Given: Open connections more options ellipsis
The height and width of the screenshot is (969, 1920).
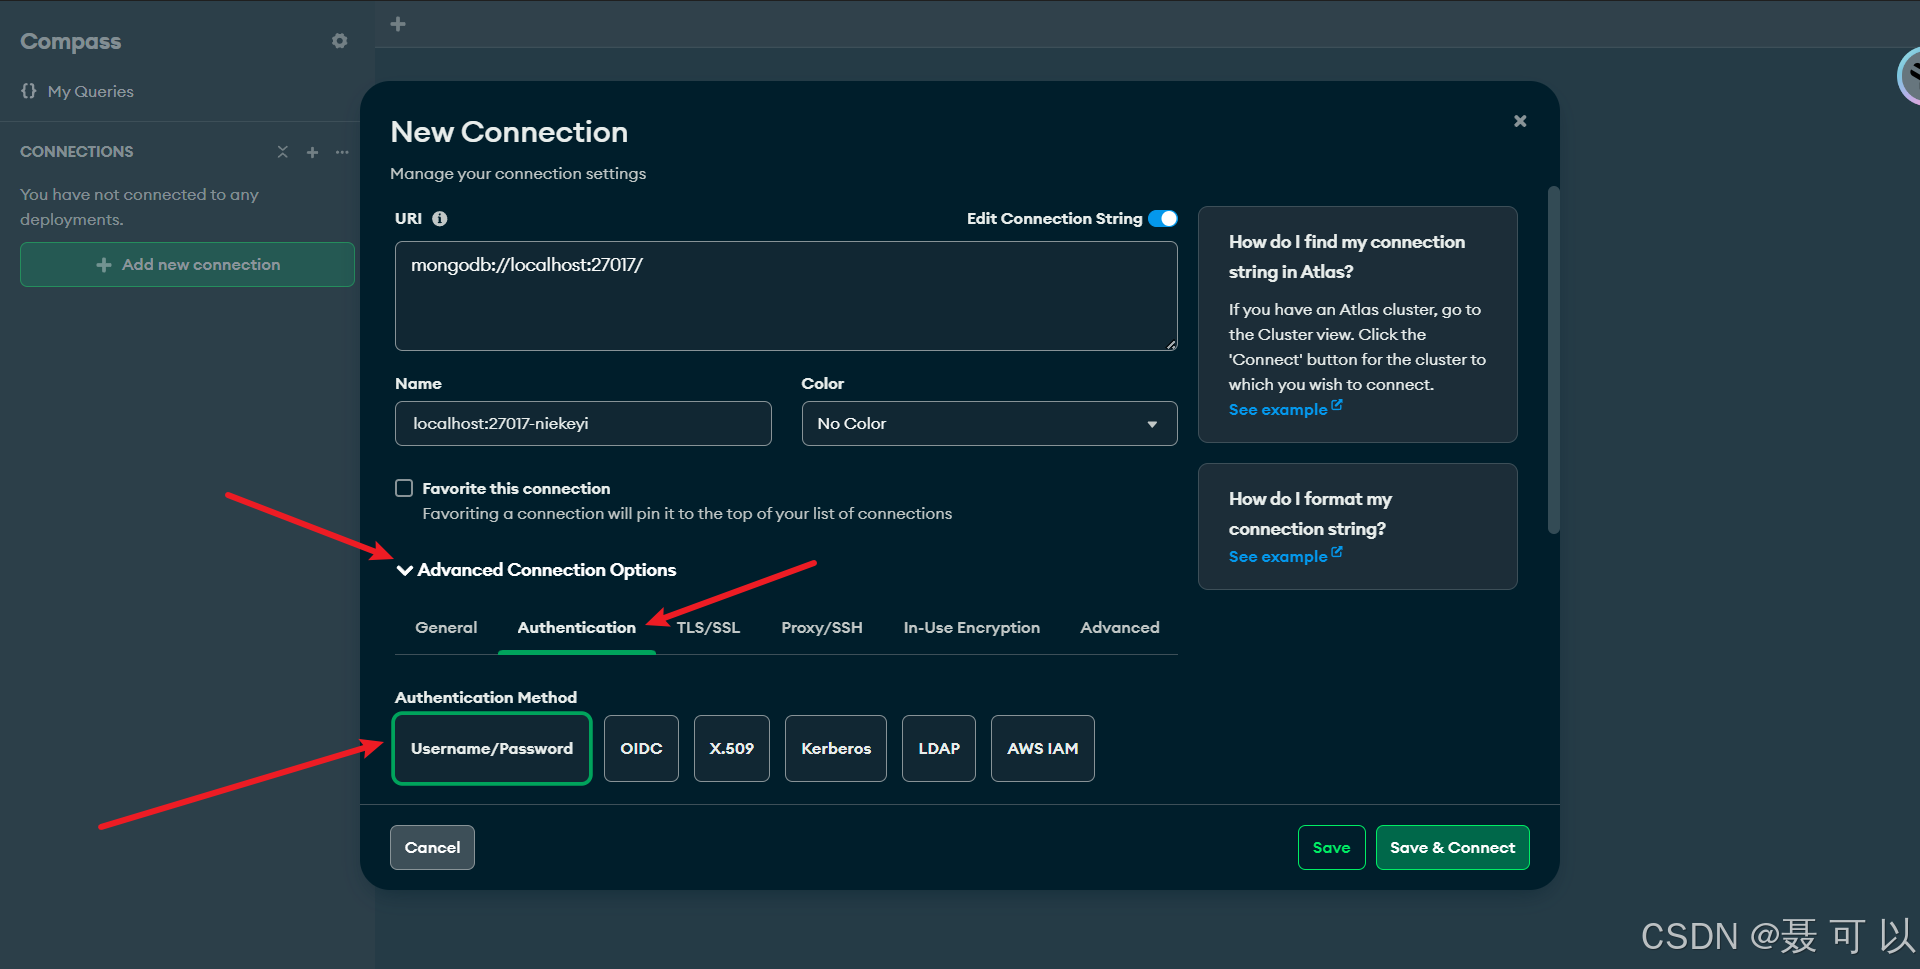Looking at the screenshot, I should pyautogui.click(x=342, y=152).
